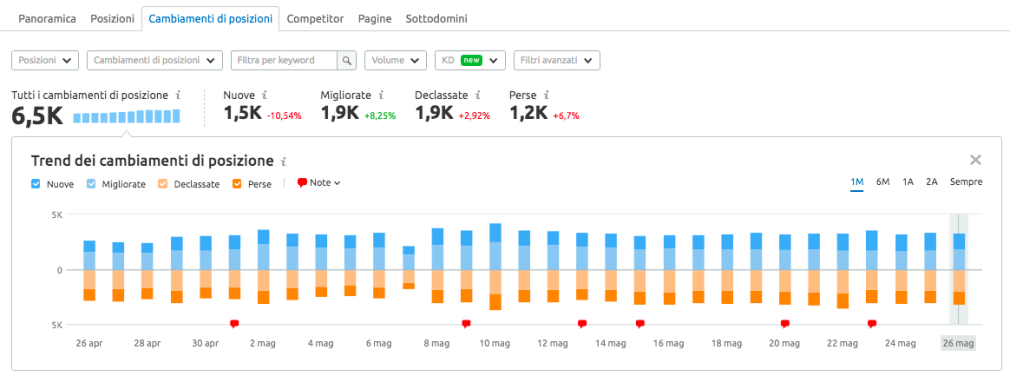Click info icon next to Nuove
1010x376 pixels.
[x=265, y=95]
